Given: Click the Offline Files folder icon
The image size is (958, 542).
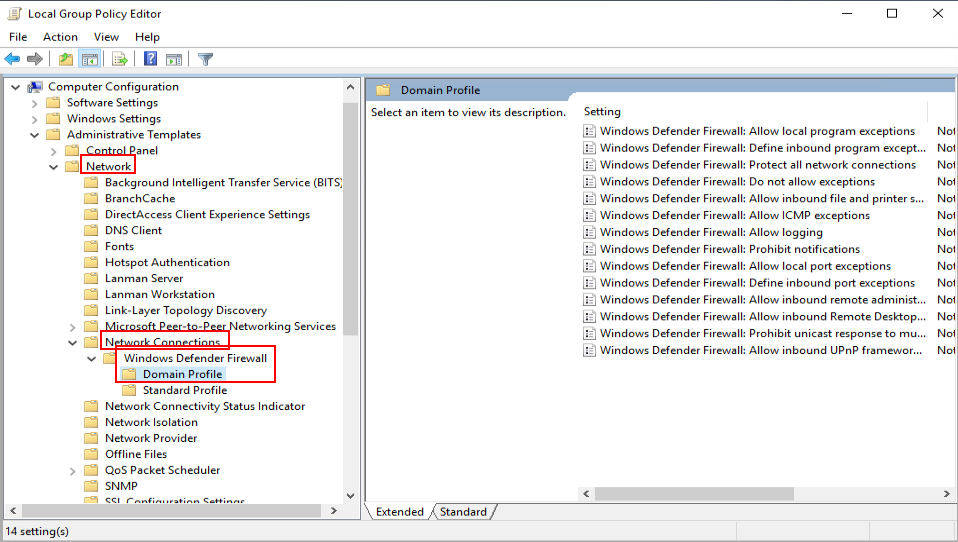Looking at the screenshot, I should [91, 454].
